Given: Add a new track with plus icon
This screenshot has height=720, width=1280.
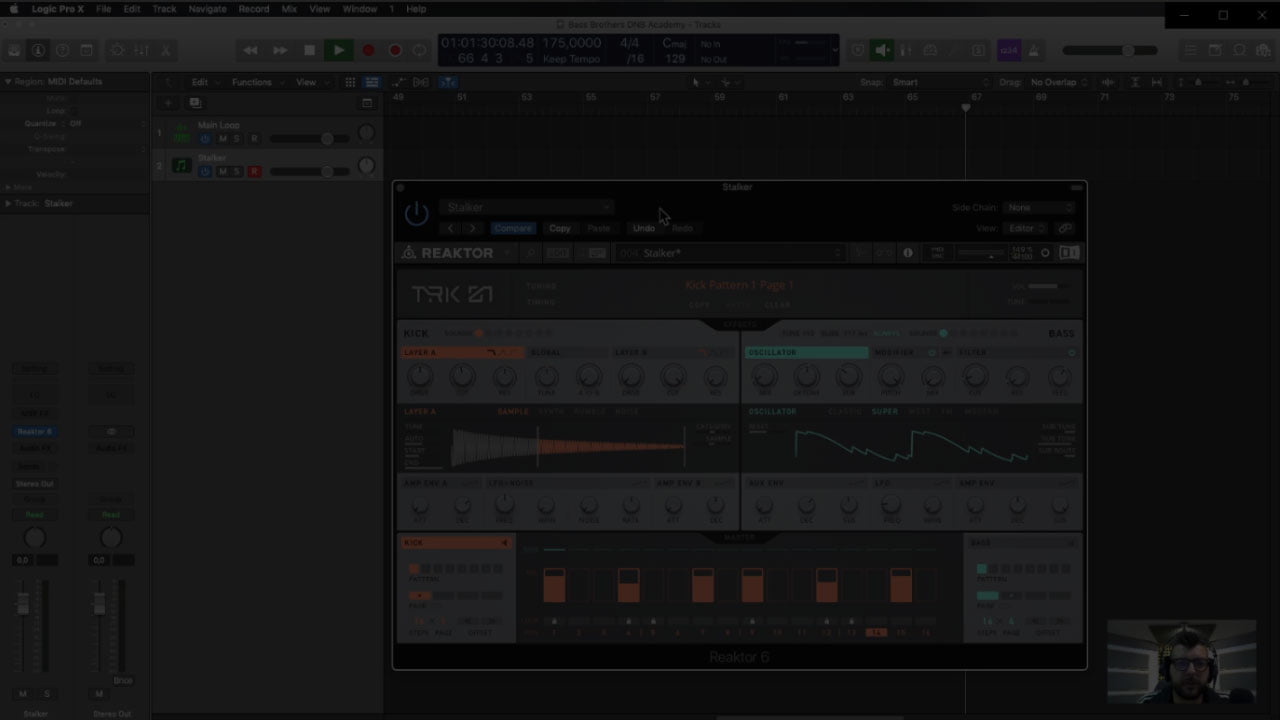Looking at the screenshot, I should [x=168, y=102].
